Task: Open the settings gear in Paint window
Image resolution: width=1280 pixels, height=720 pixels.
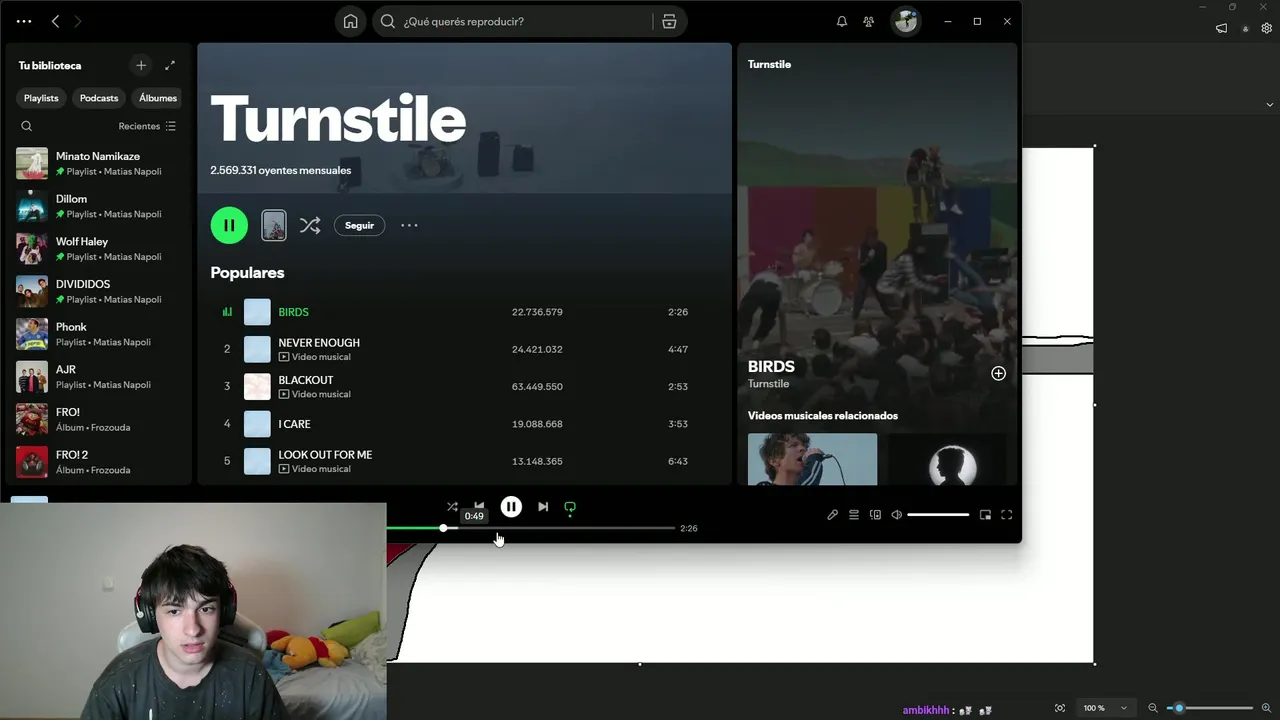Action: (x=1267, y=28)
